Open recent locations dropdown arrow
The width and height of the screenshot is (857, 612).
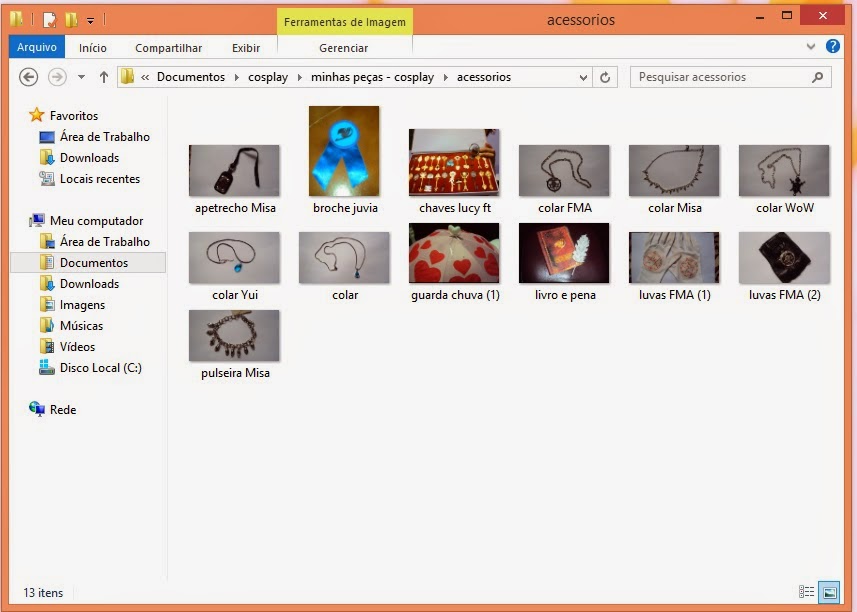[x=80, y=77]
